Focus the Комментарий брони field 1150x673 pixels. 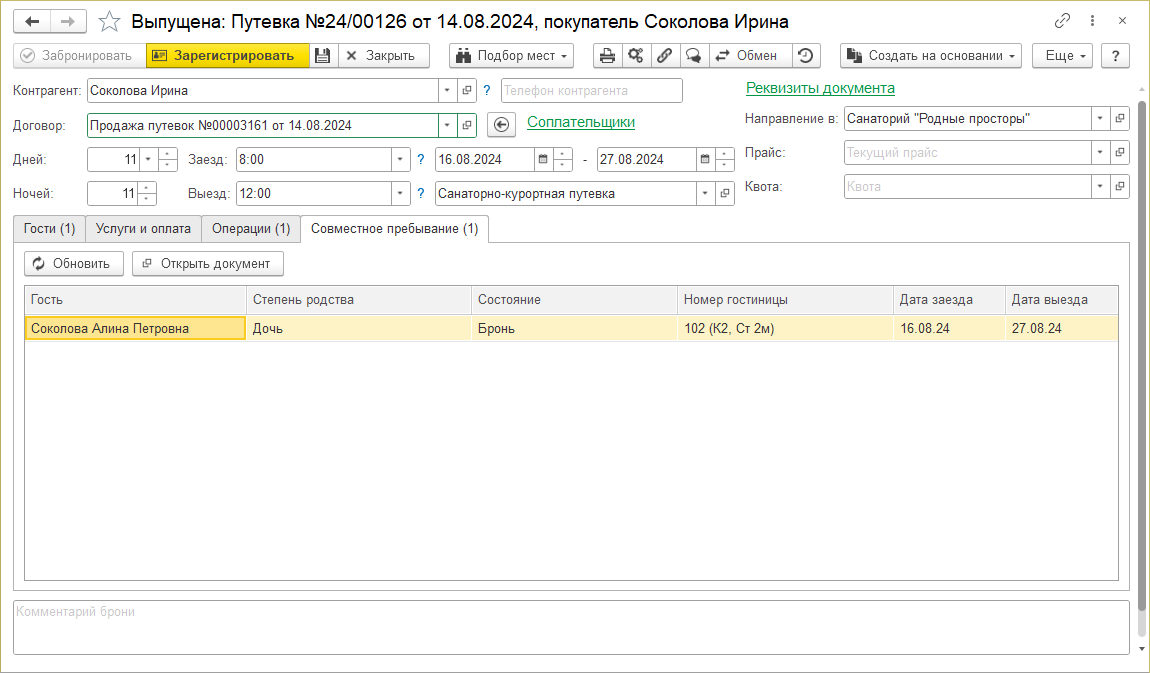[571, 628]
